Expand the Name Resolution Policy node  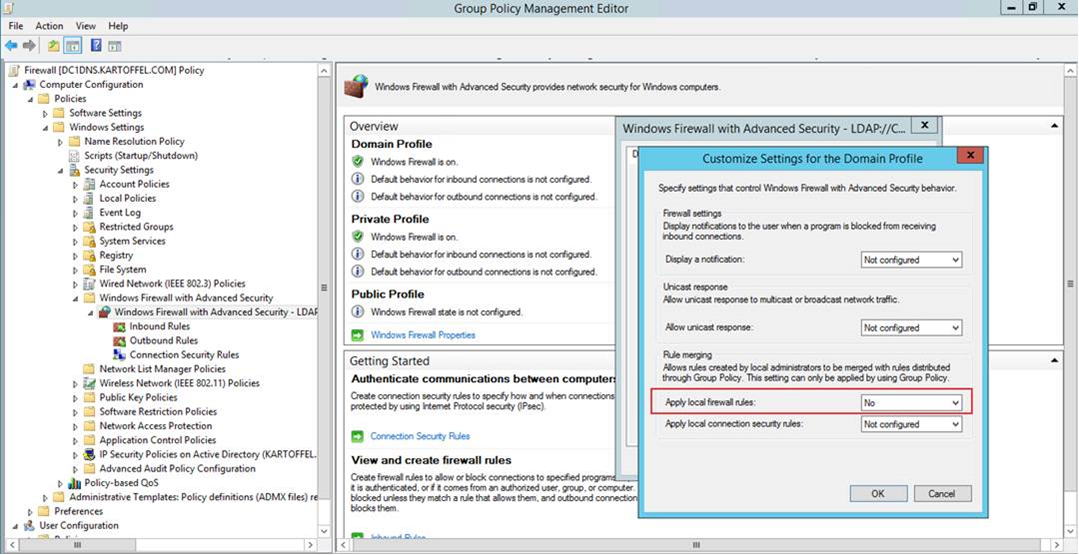[x=61, y=142]
